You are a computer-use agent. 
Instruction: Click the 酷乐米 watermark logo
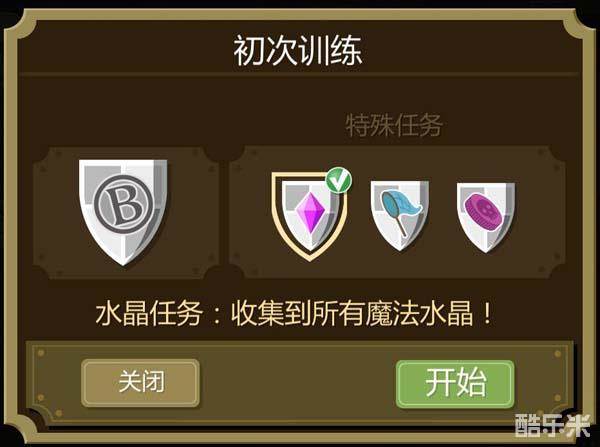(x=553, y=425)
